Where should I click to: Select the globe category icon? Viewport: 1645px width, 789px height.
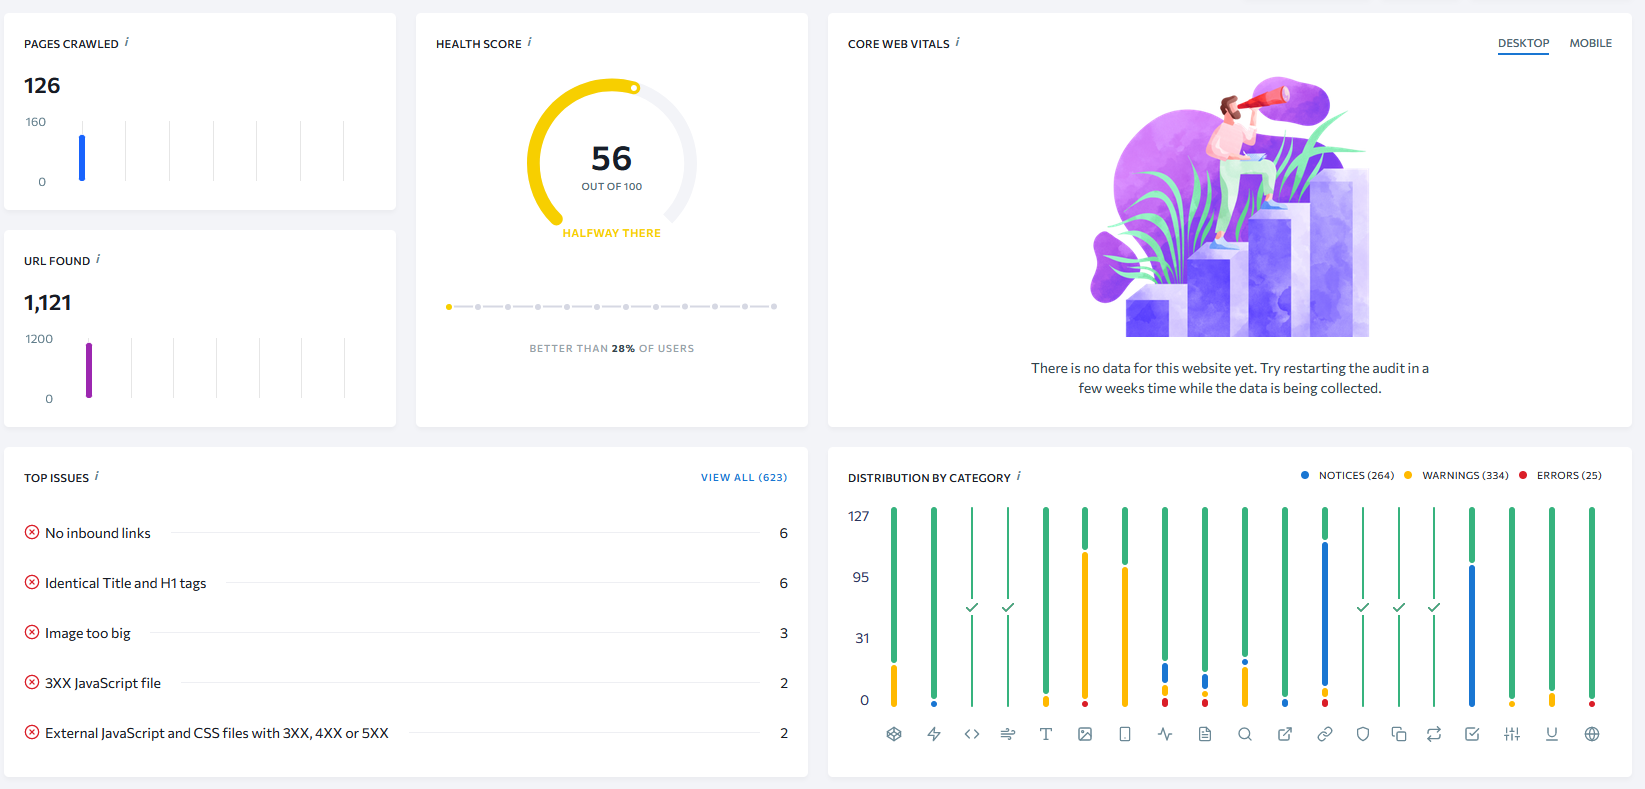point(1592,734)
